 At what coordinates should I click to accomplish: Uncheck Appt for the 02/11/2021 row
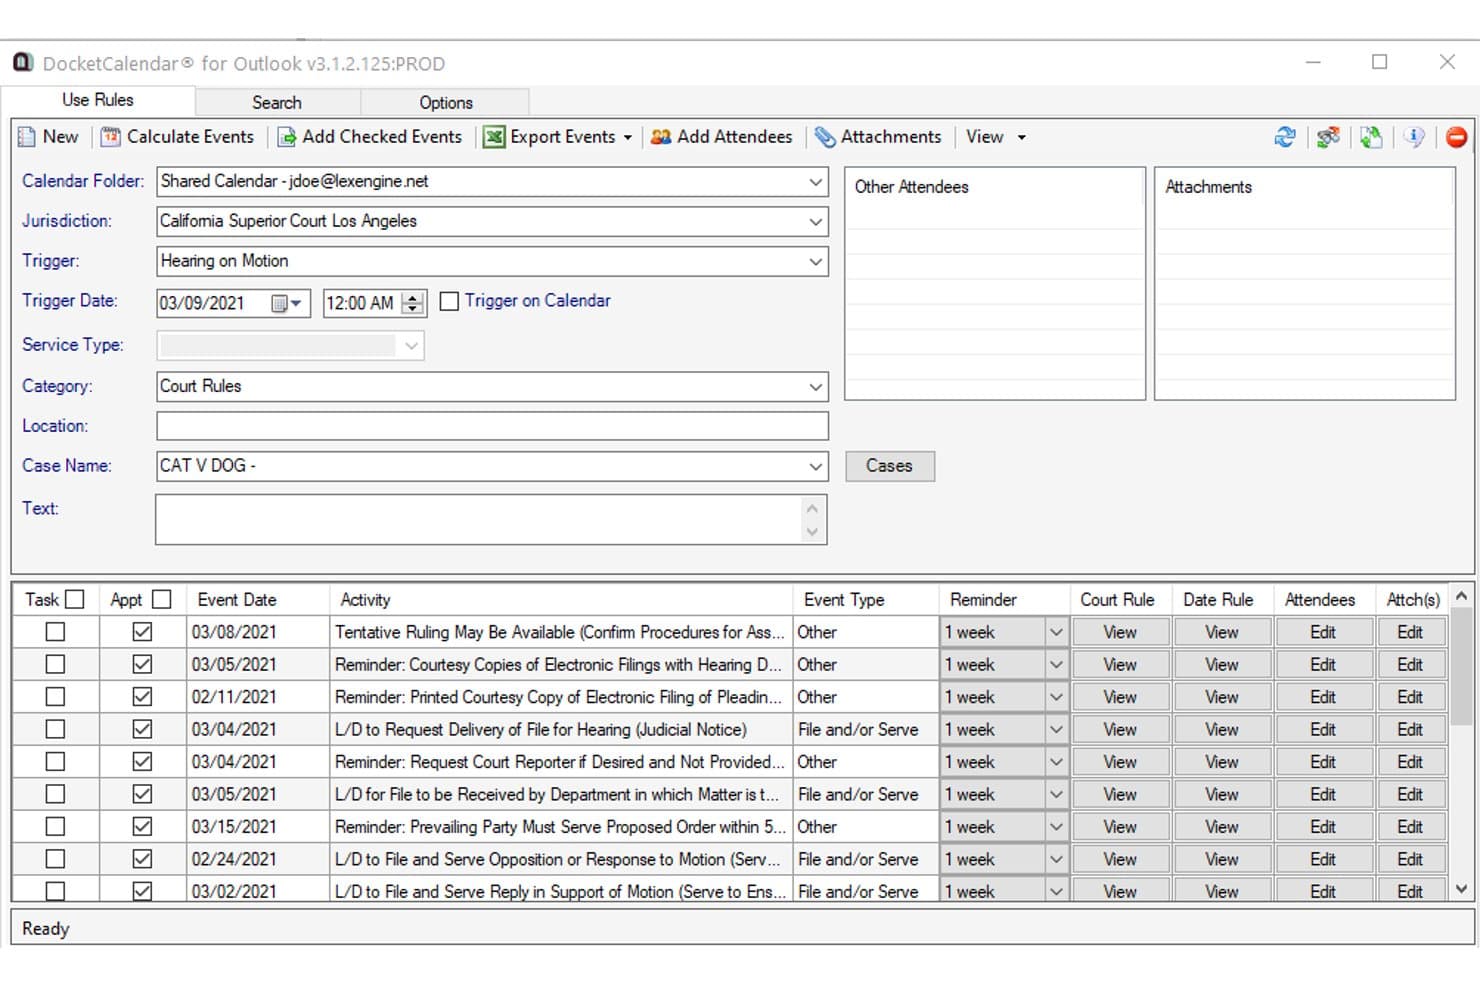142,697
